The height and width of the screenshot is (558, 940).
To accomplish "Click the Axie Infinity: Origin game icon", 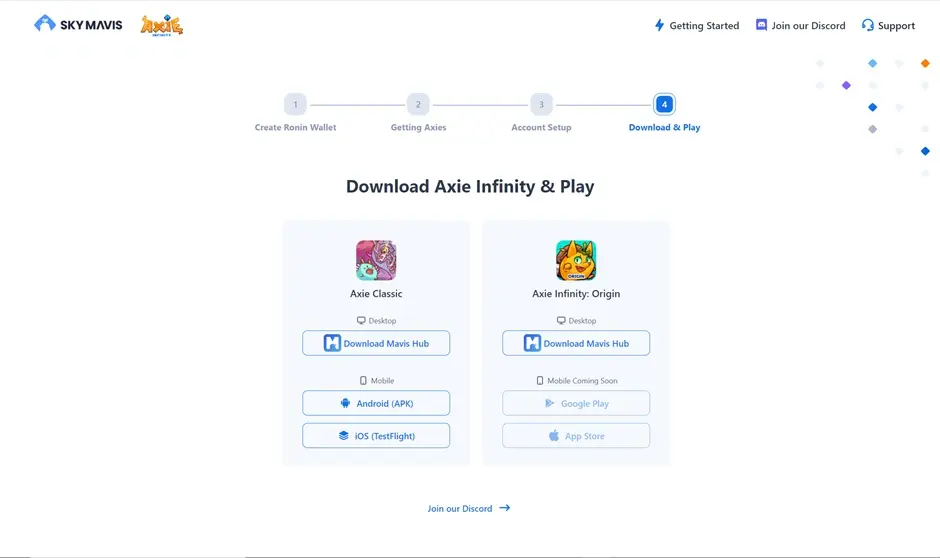I will tap(576, 260).
